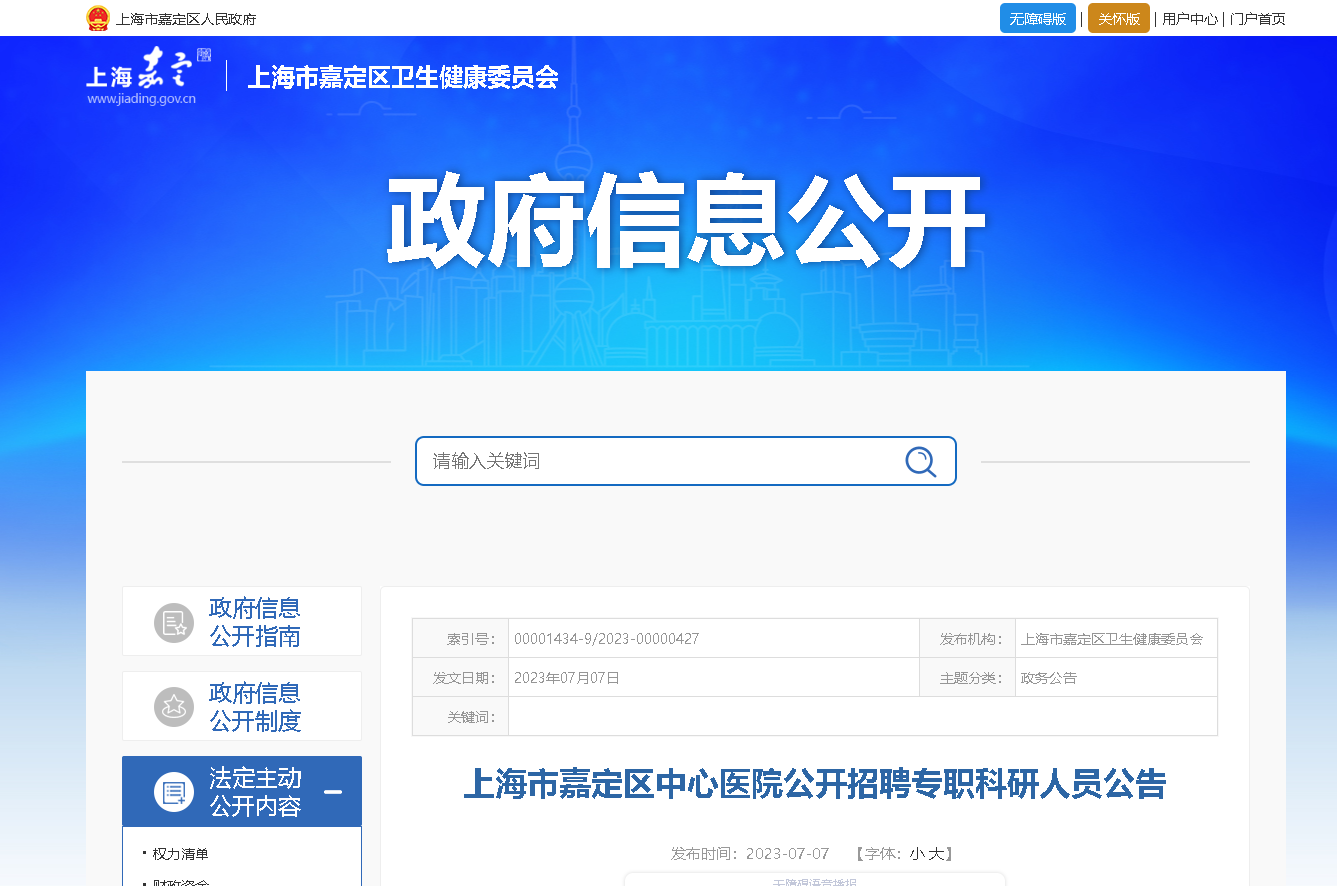Select 权力清单 in the sidebar list
1337x886 pixels.
[181, 854]
